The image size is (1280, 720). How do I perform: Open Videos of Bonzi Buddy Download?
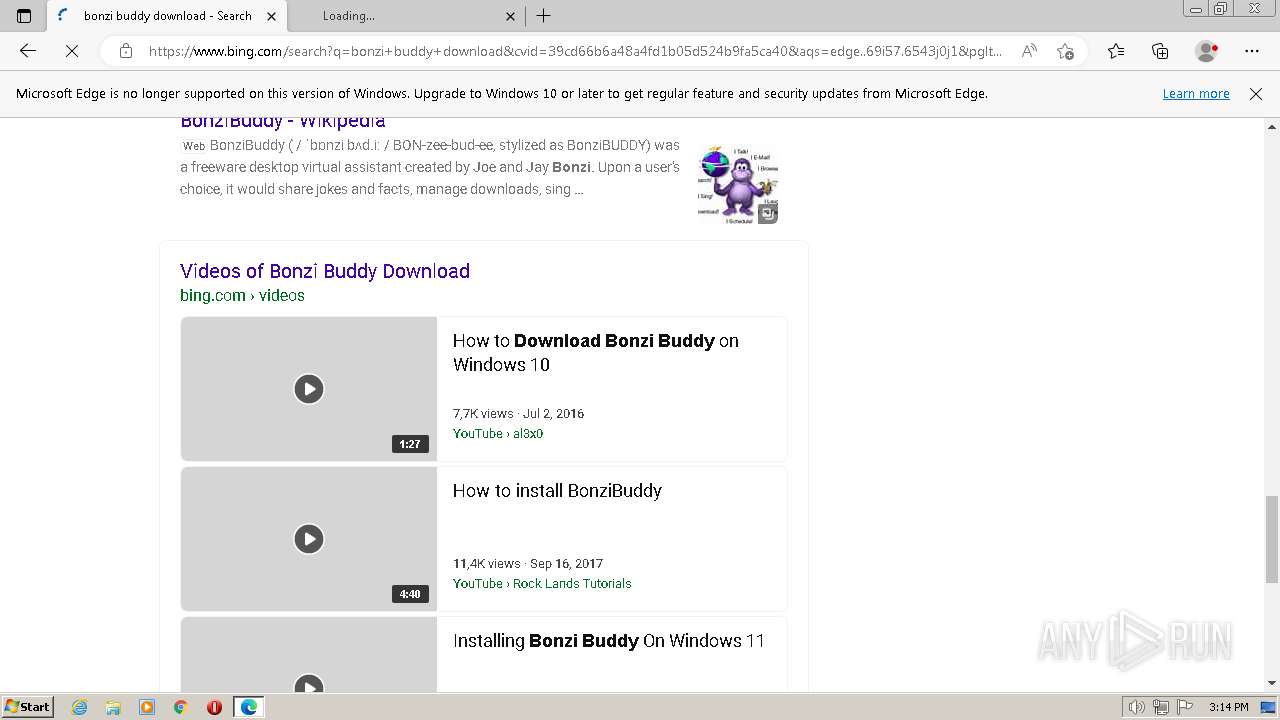pyautogui.click(x=325, y=271)
